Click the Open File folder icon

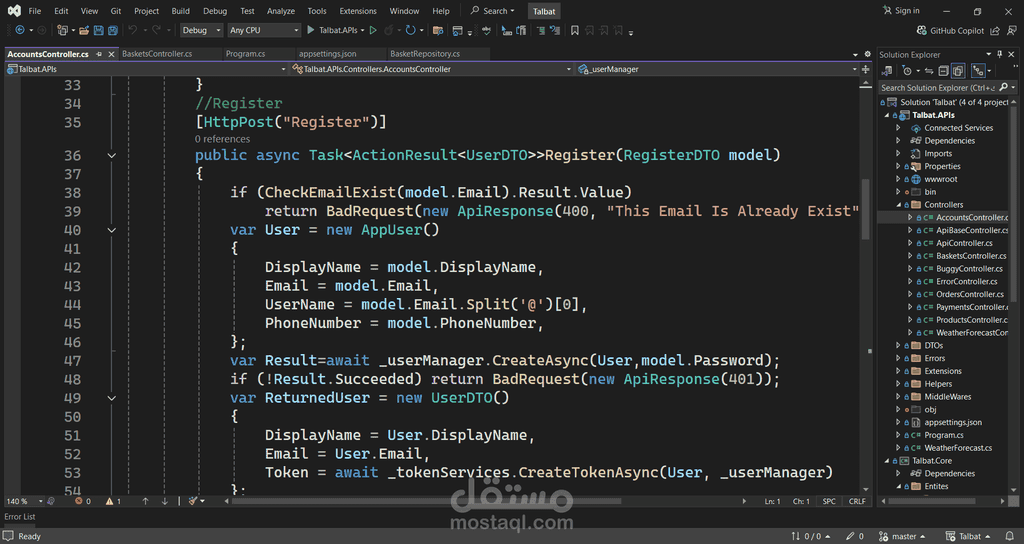[x=84, y=30]
